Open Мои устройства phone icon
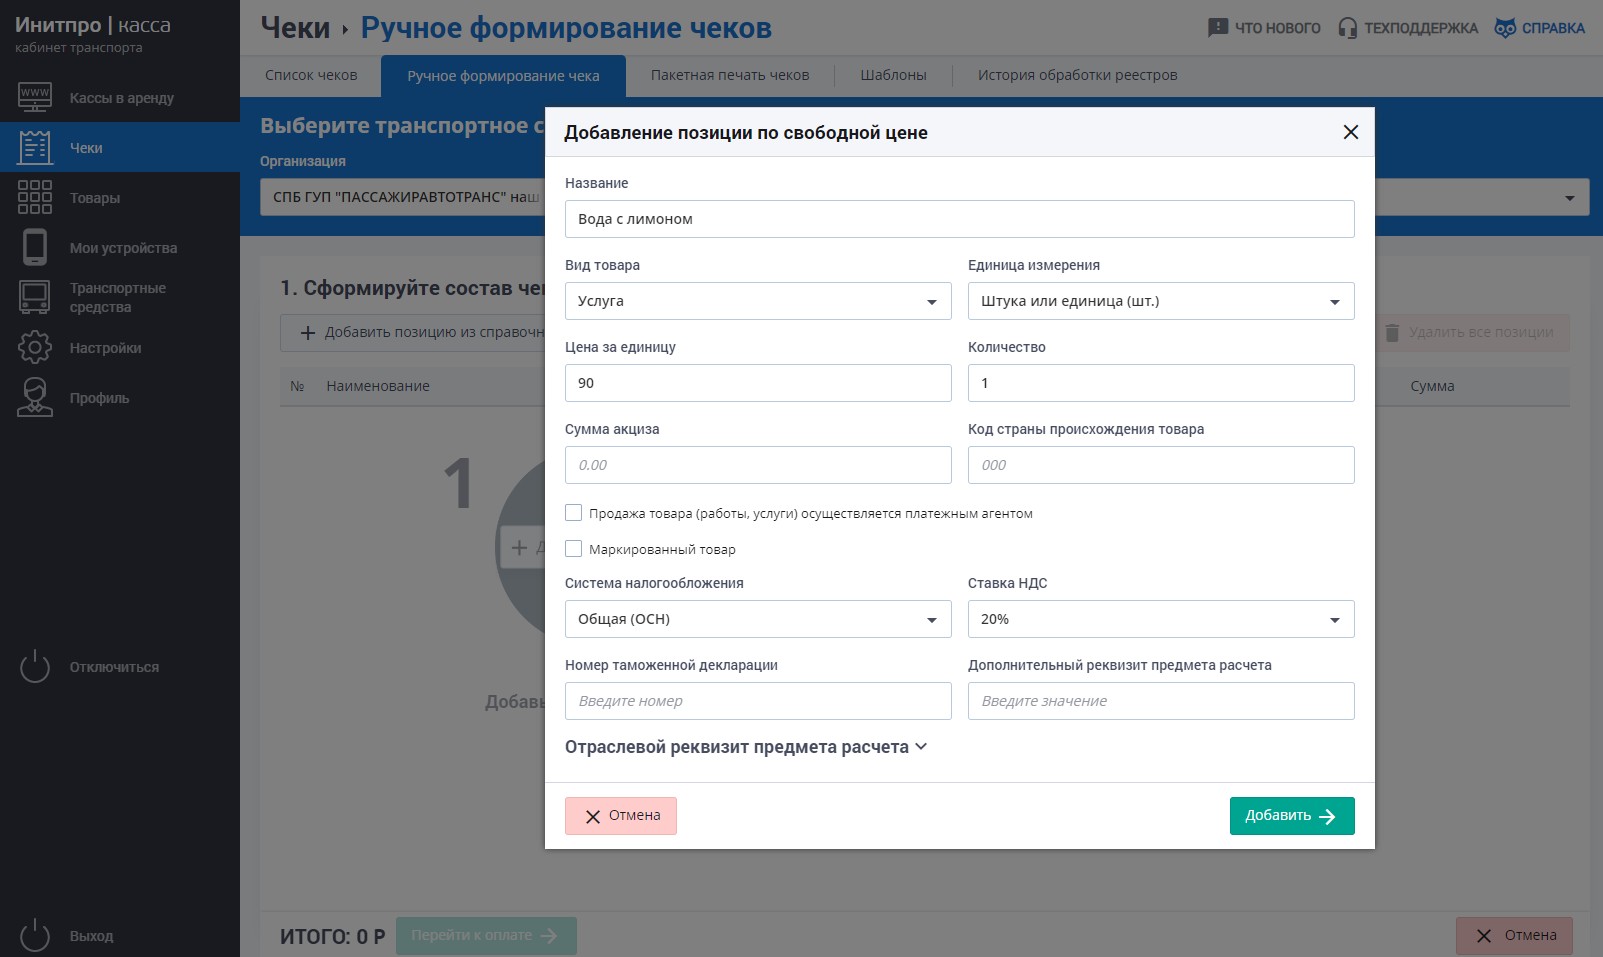 (x=35, y=247)
